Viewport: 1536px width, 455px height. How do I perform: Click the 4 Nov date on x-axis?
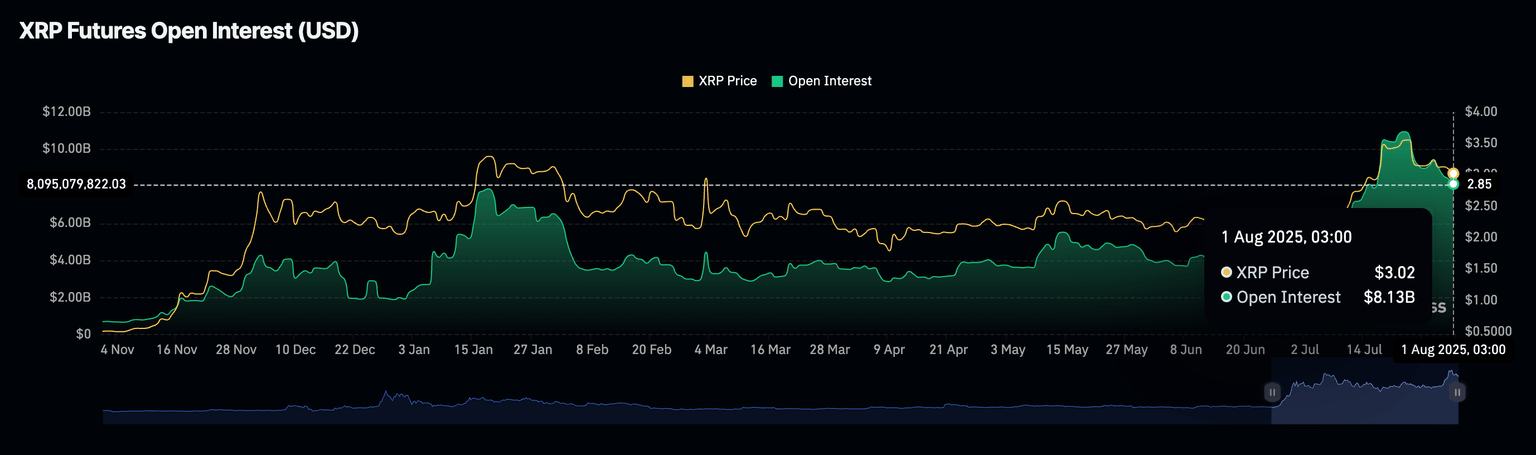[x=117, y=350]
